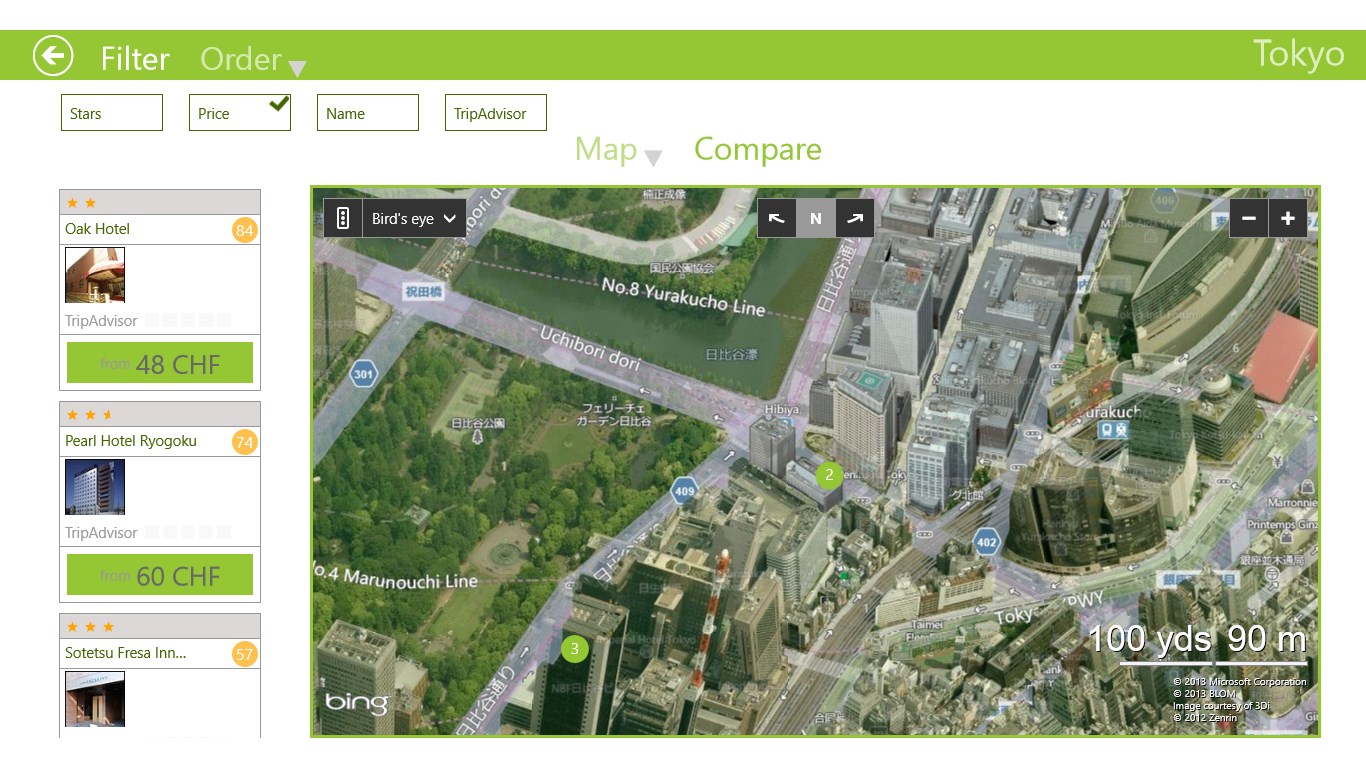Viewport: 1366px width, 768px height.
Task: Select hotel marker number 3 on map
Action: pyautogui.click(x=574, y=649)
